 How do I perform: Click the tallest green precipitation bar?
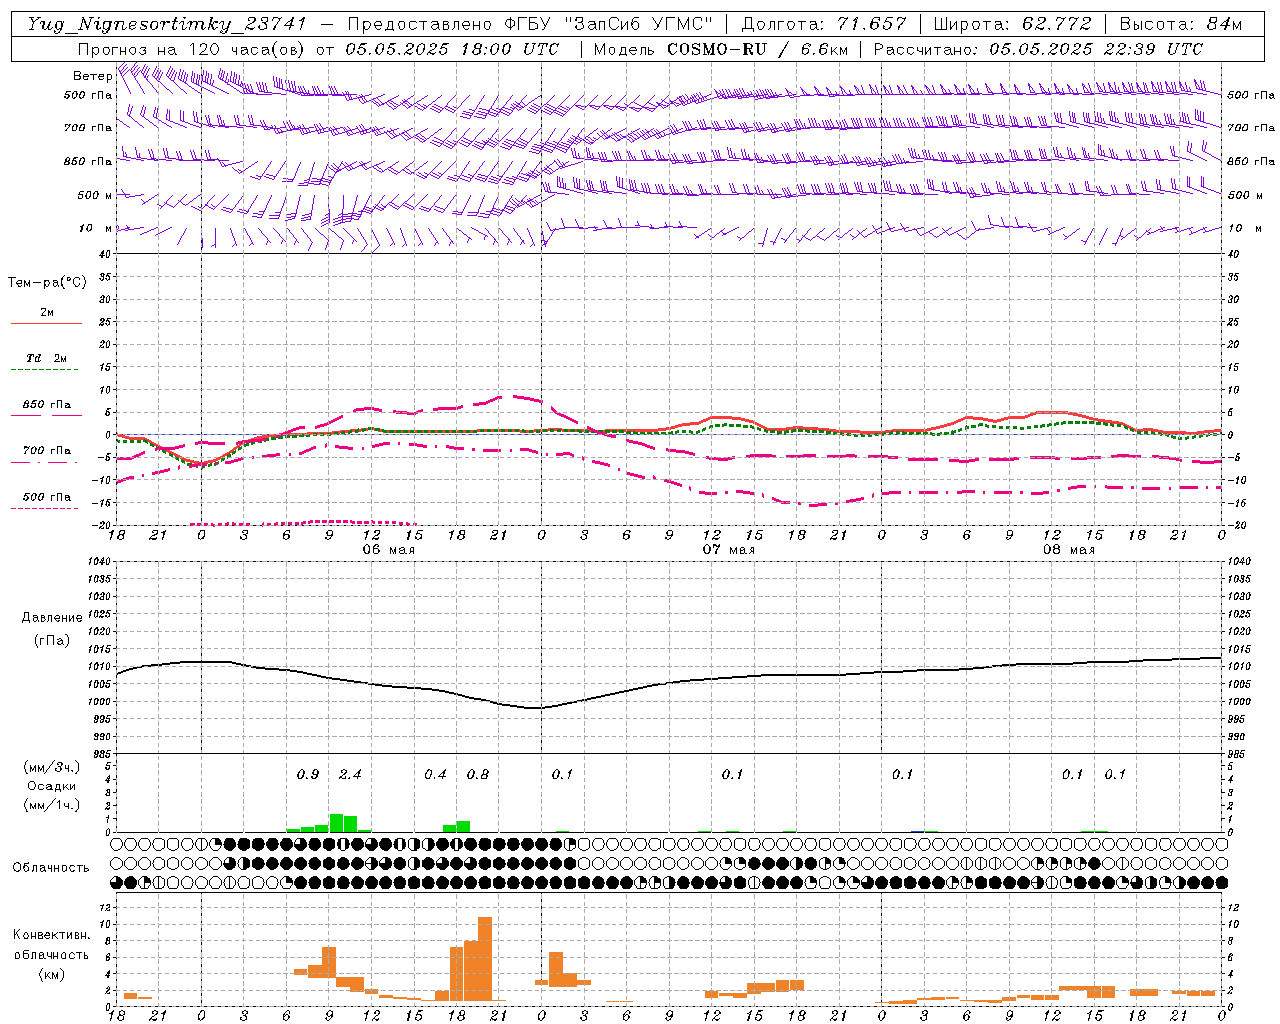[x=336, y=823]
